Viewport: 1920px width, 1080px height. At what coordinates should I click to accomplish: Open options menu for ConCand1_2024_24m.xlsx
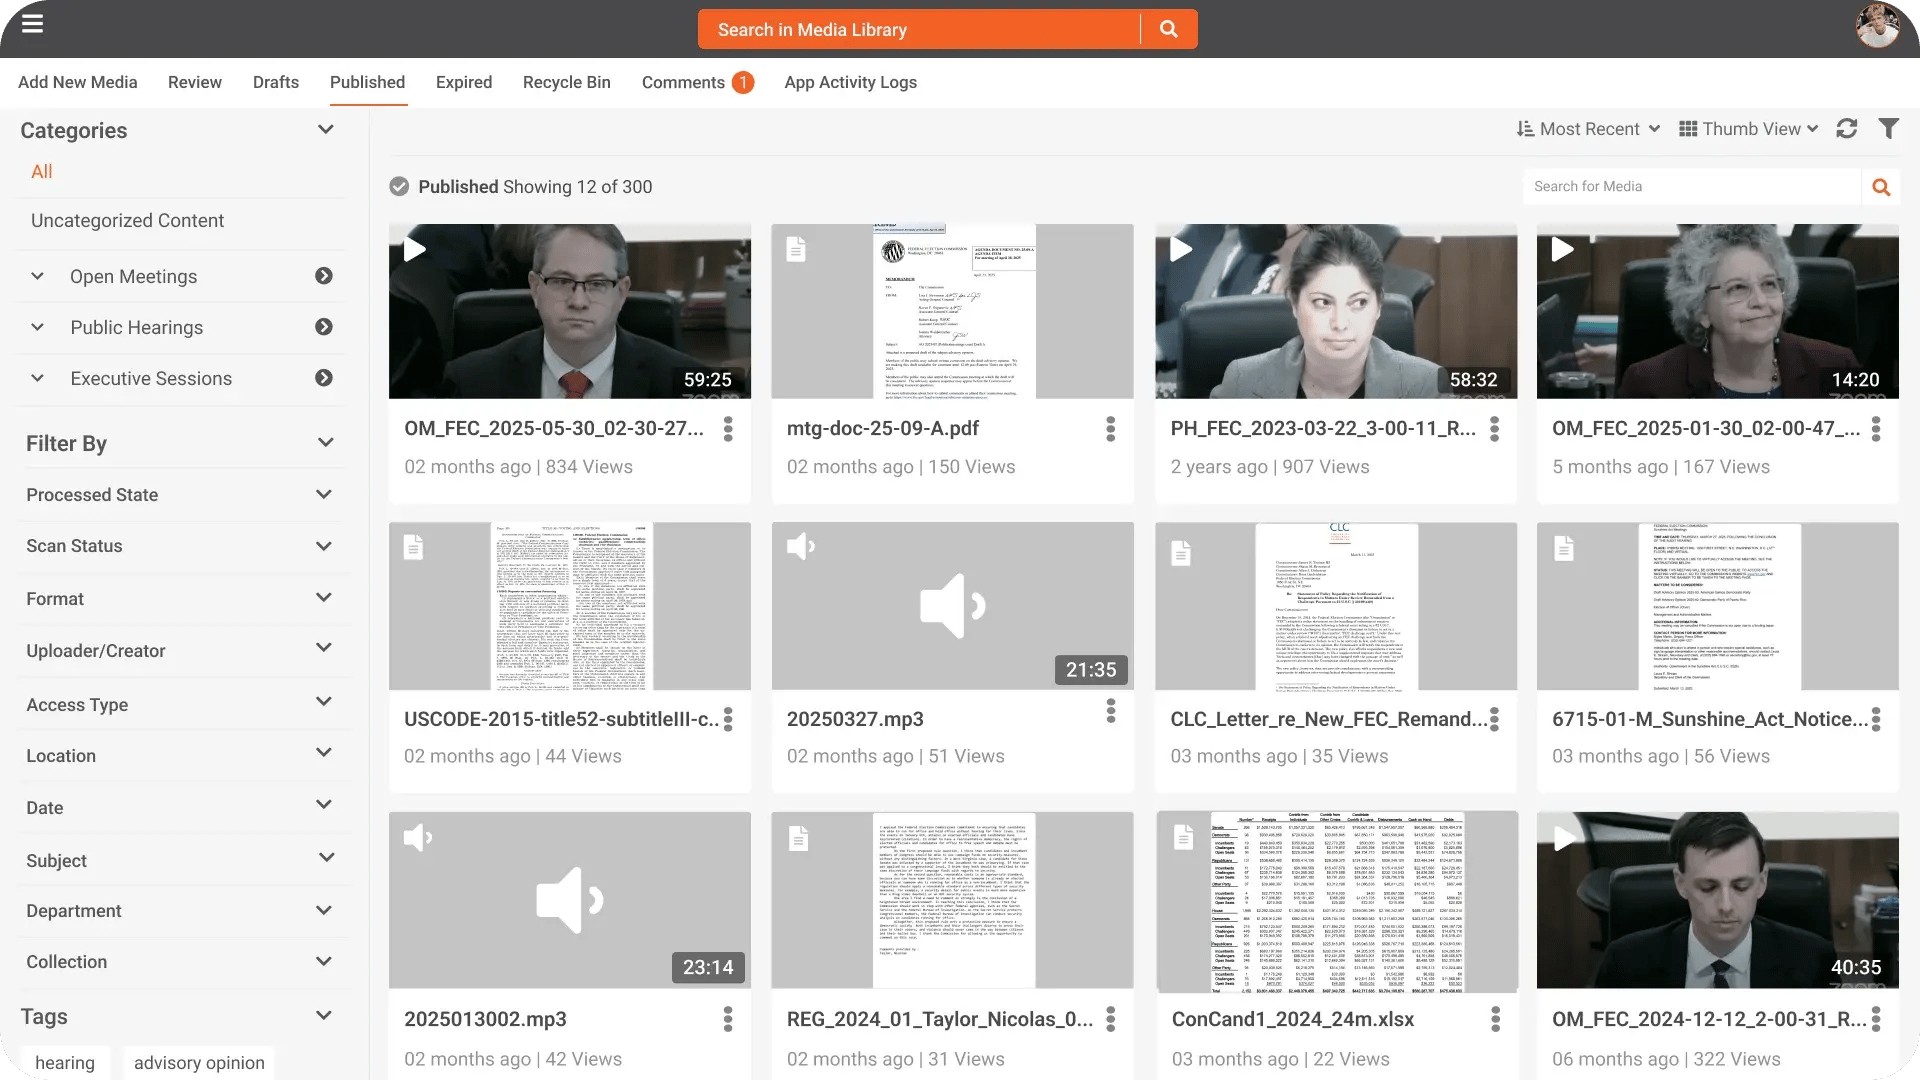(x=1495, y=1019)
